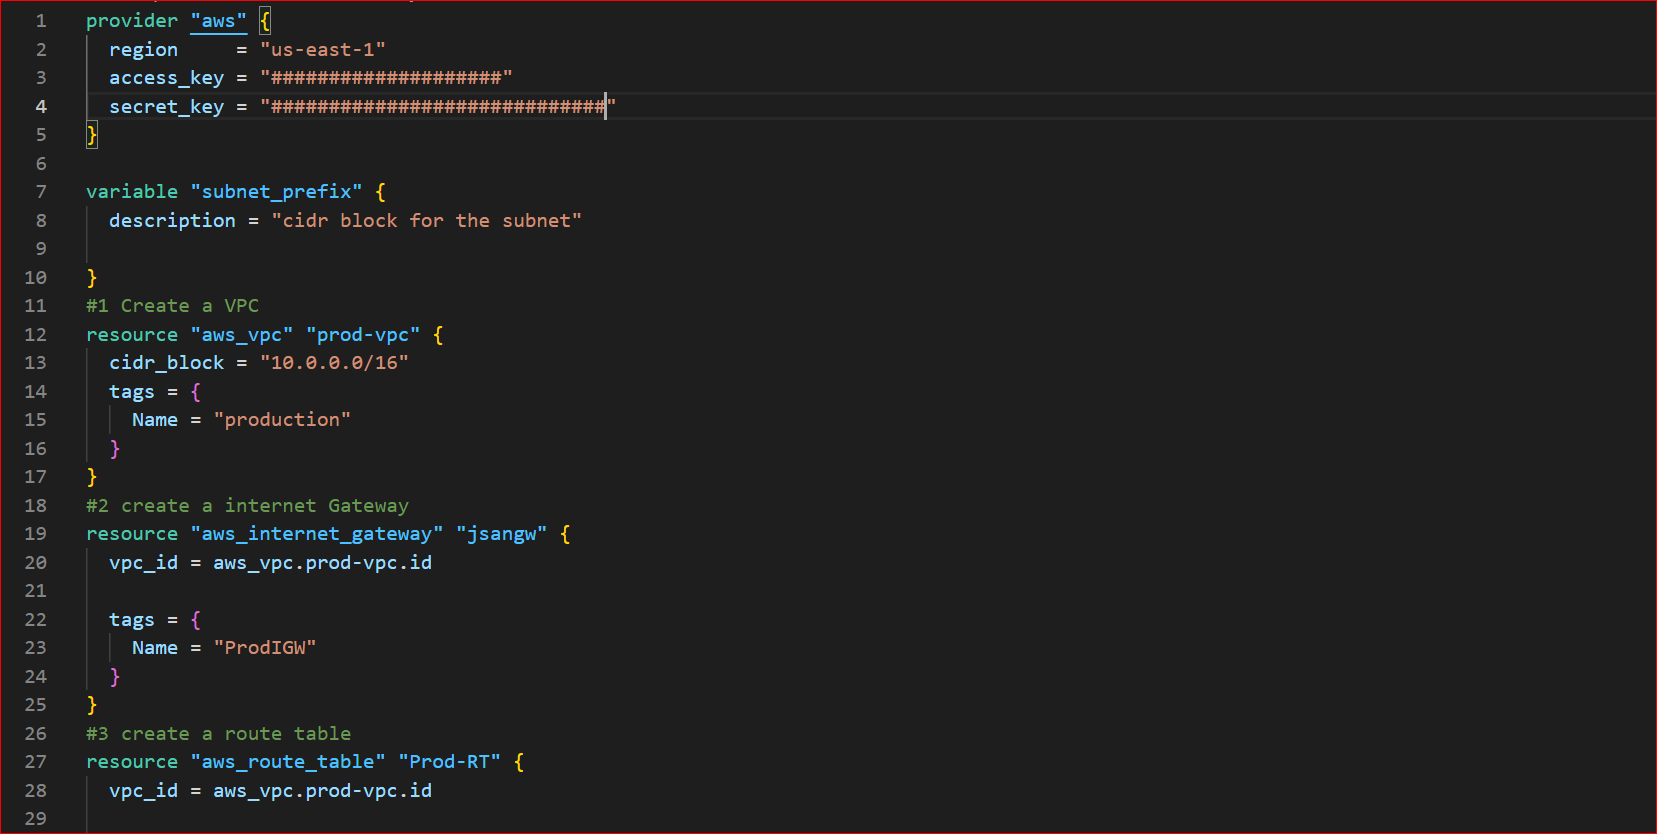This screenshot has width=1657, height=834.
Task: Click the resource keyword on line 19
Action: pos(132,533)
